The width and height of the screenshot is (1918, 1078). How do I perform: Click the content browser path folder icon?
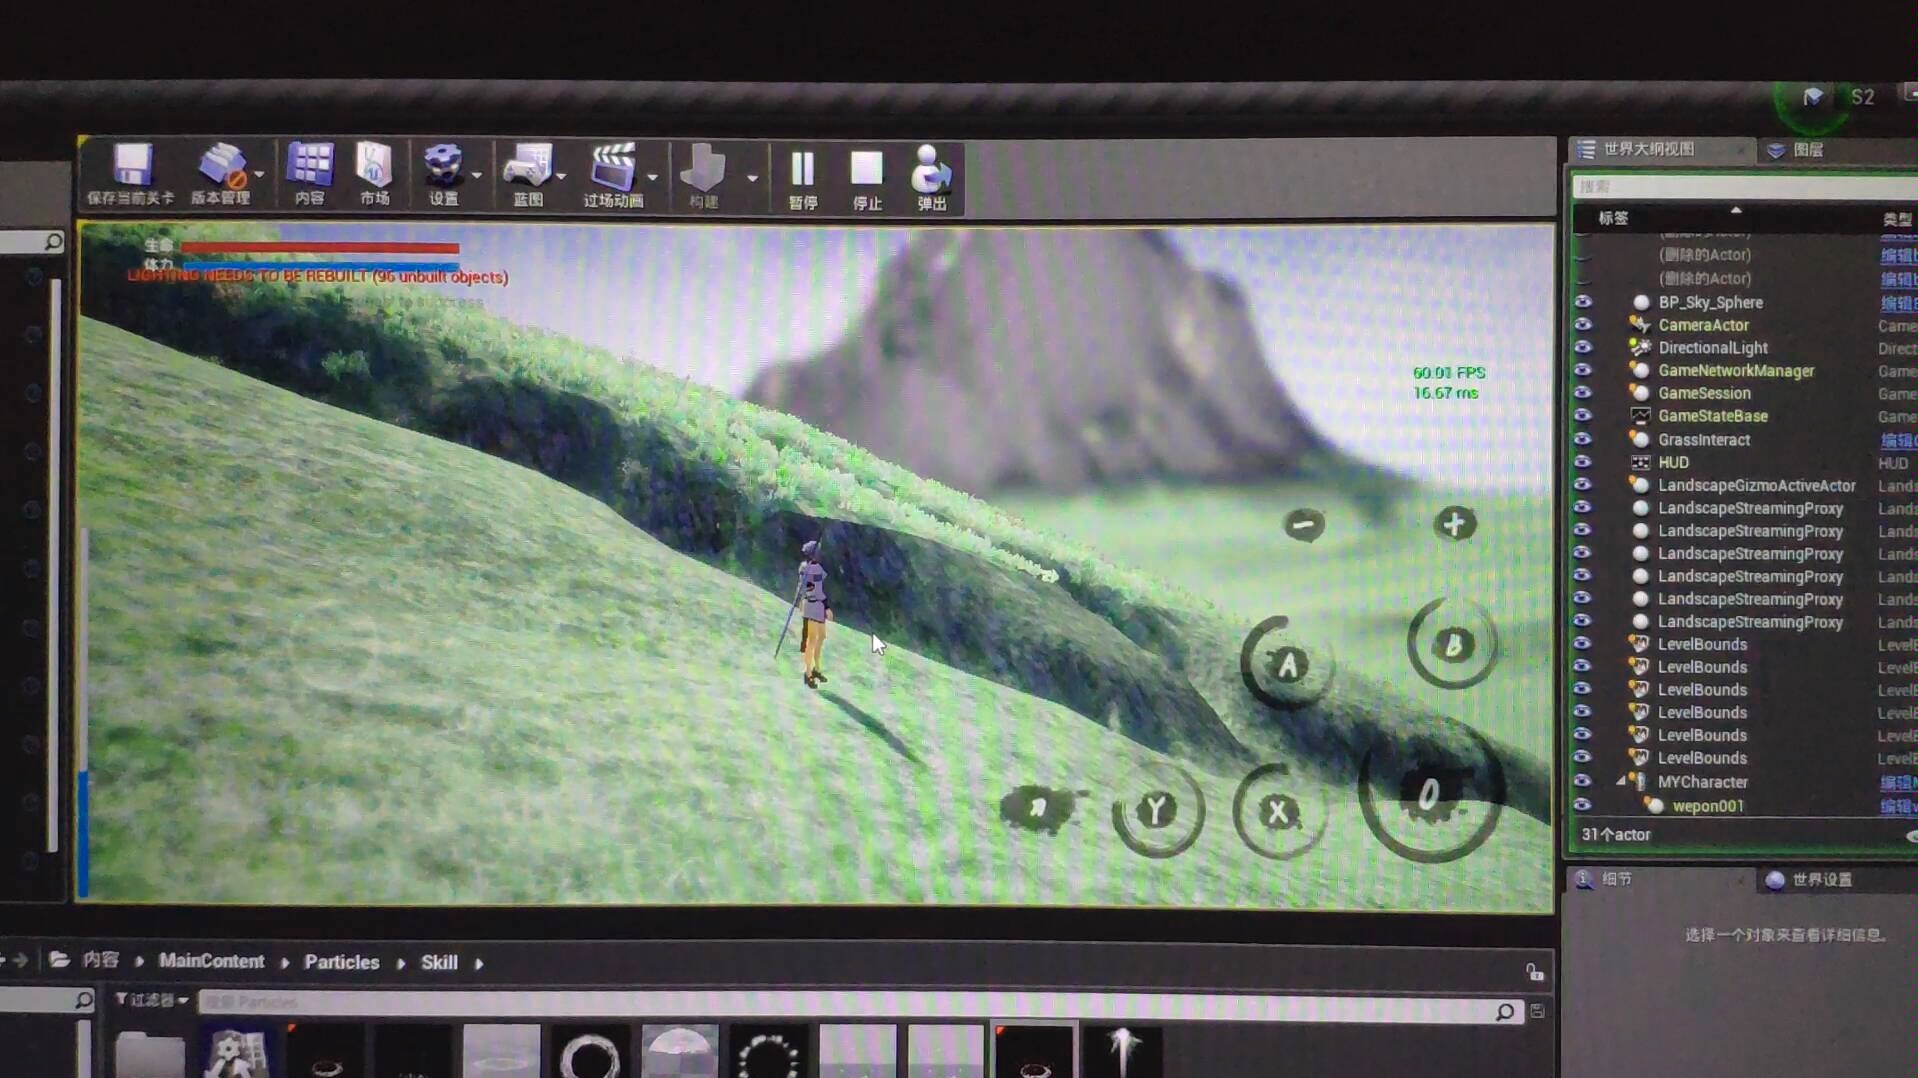click(x=59, y=960)
